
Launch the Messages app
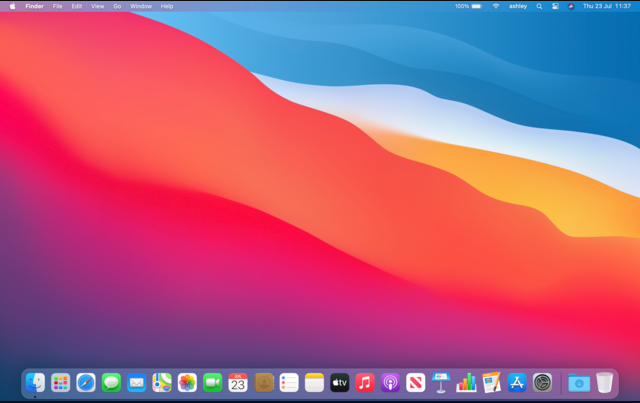pyautogui.click(x=111, y=382)
